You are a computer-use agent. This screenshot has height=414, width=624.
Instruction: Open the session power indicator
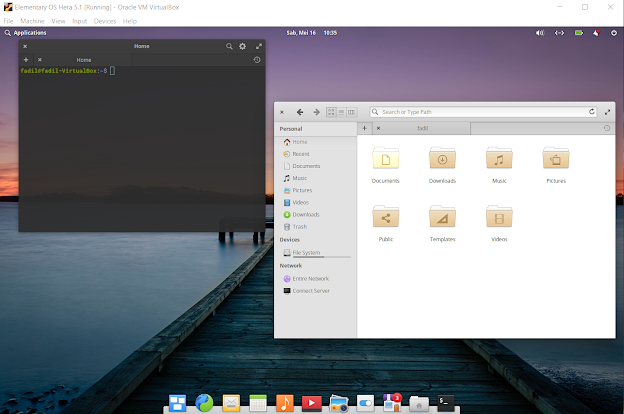(614, 33)
